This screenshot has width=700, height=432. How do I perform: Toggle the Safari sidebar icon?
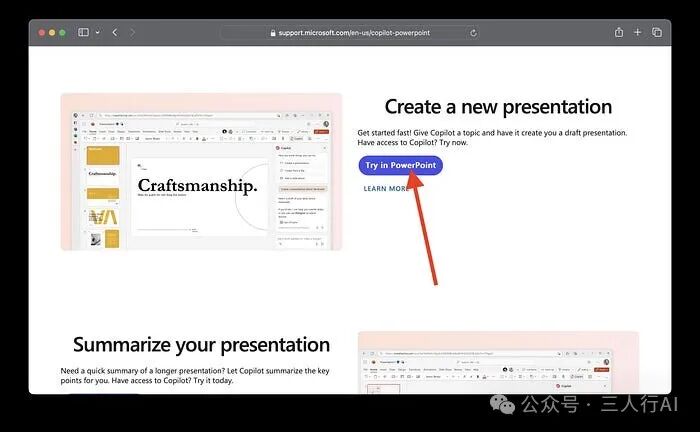tap(83, 32)
